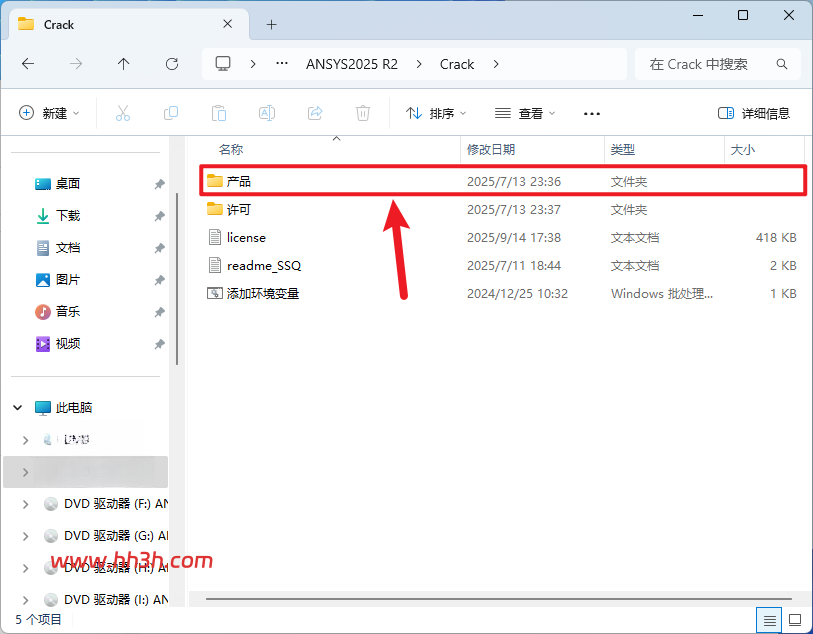The image size is (813, 634).
Task: Select DVD drive (G:) in sidebar
Action: click(106, 536)
